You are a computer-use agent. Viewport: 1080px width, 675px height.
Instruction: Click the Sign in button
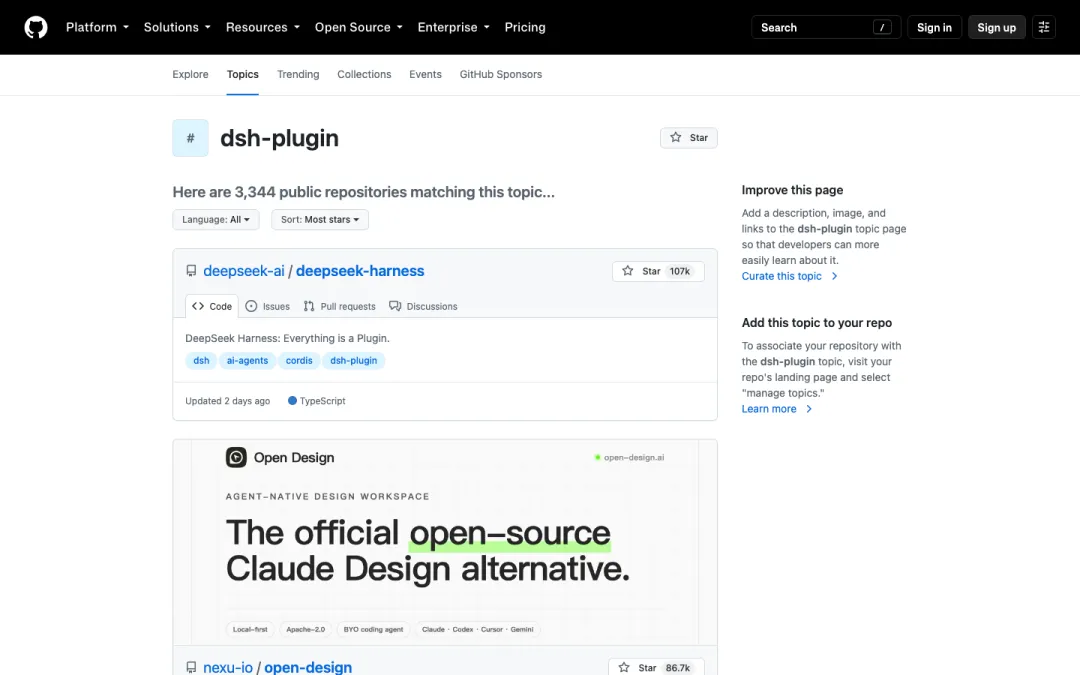(934, 28)
